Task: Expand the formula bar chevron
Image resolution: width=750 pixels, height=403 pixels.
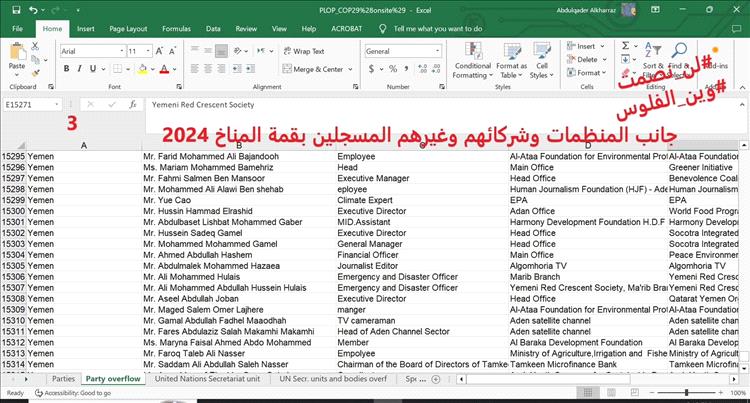Action: click(742, 104)
